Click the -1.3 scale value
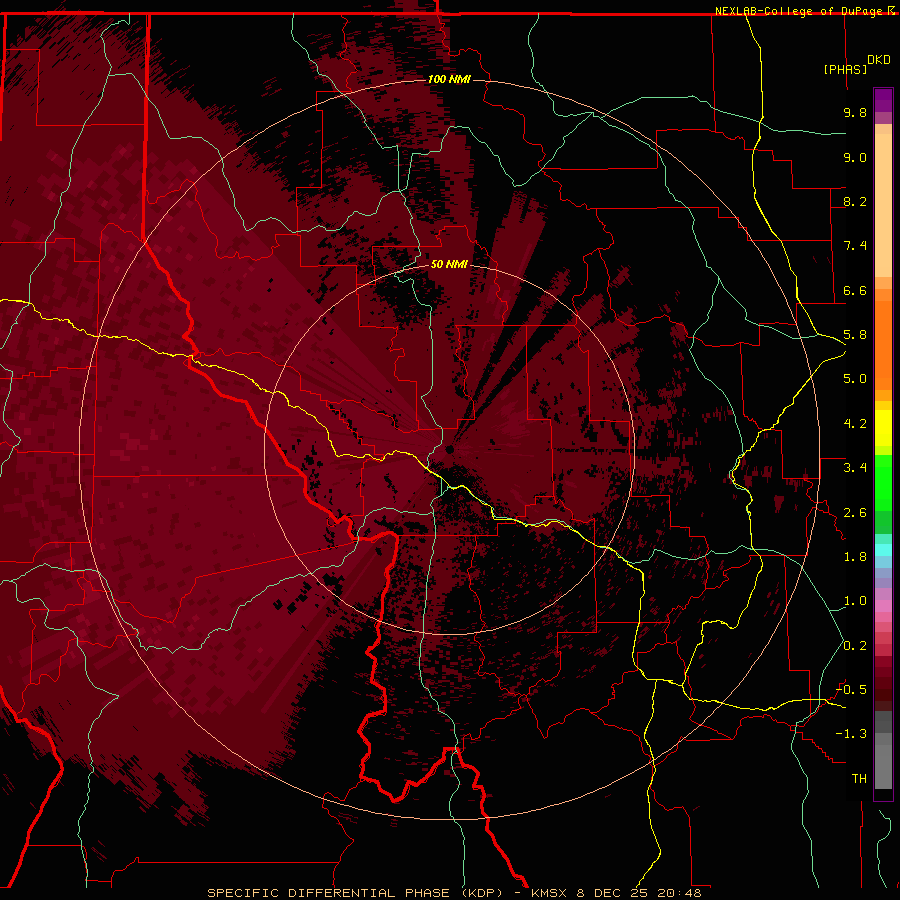 tap(851, 734)
